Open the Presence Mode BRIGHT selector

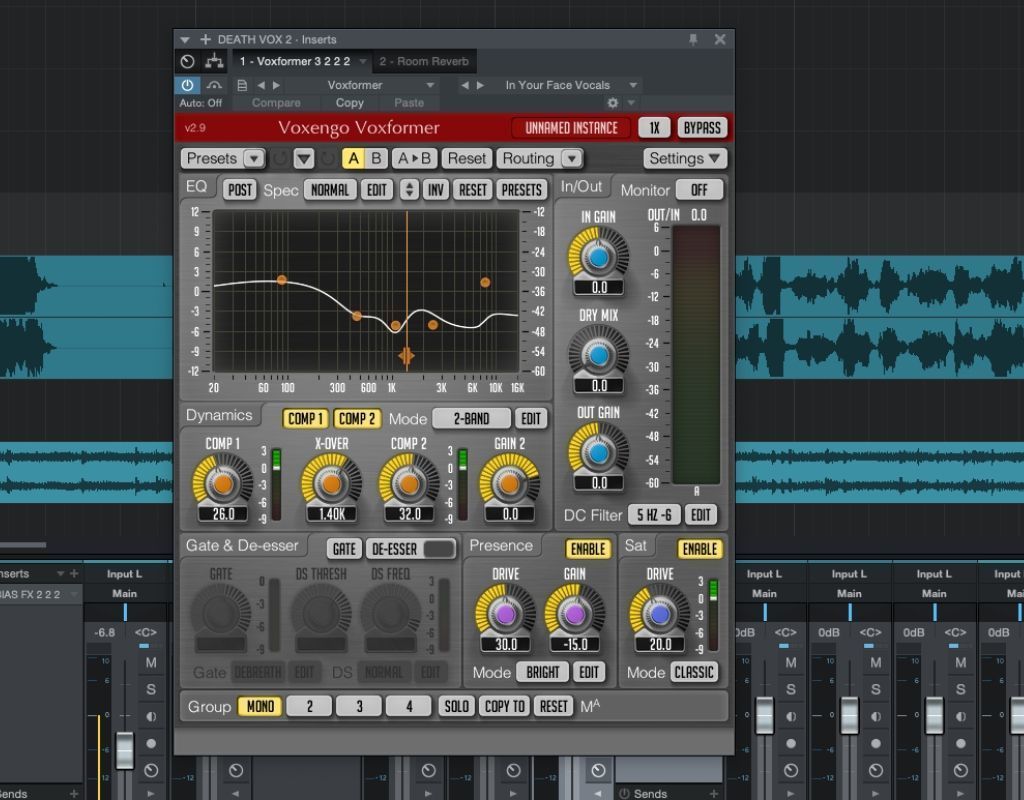pos(543,672)
